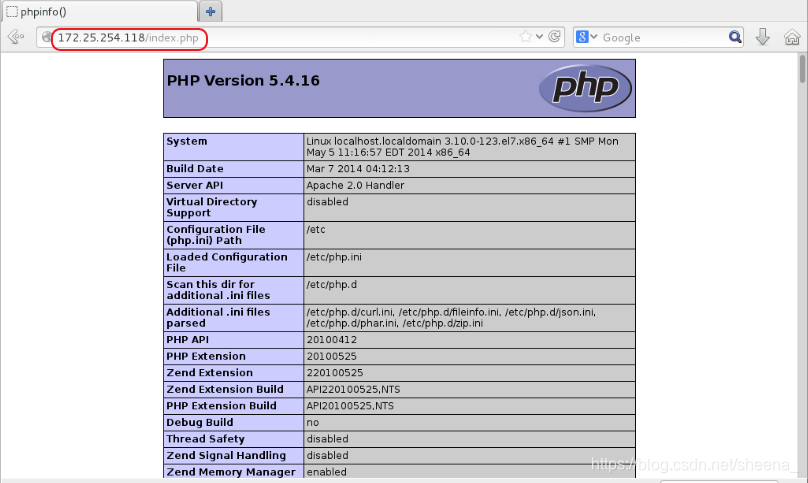
Task: Select the 'PHP Version 5.4.16' heading
Action: pyautogui.click(x=243, y=80)
